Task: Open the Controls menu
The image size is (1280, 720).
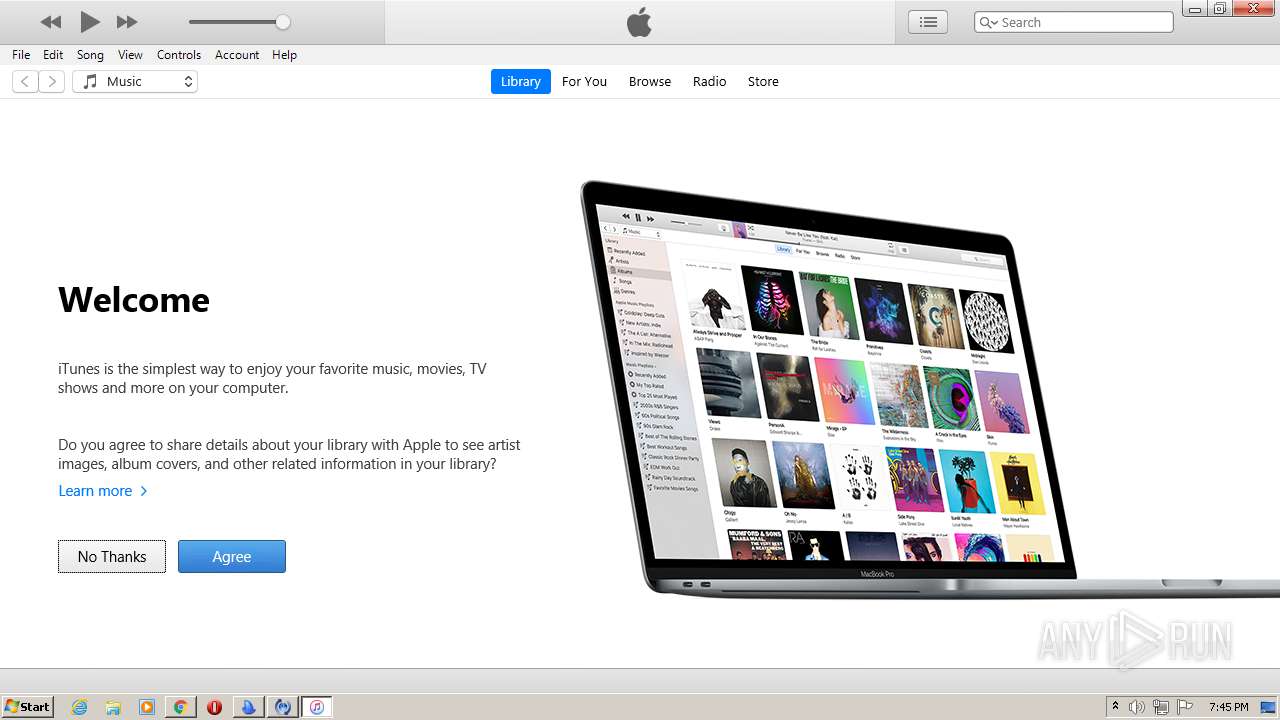Action: click(x=179, y=55)
